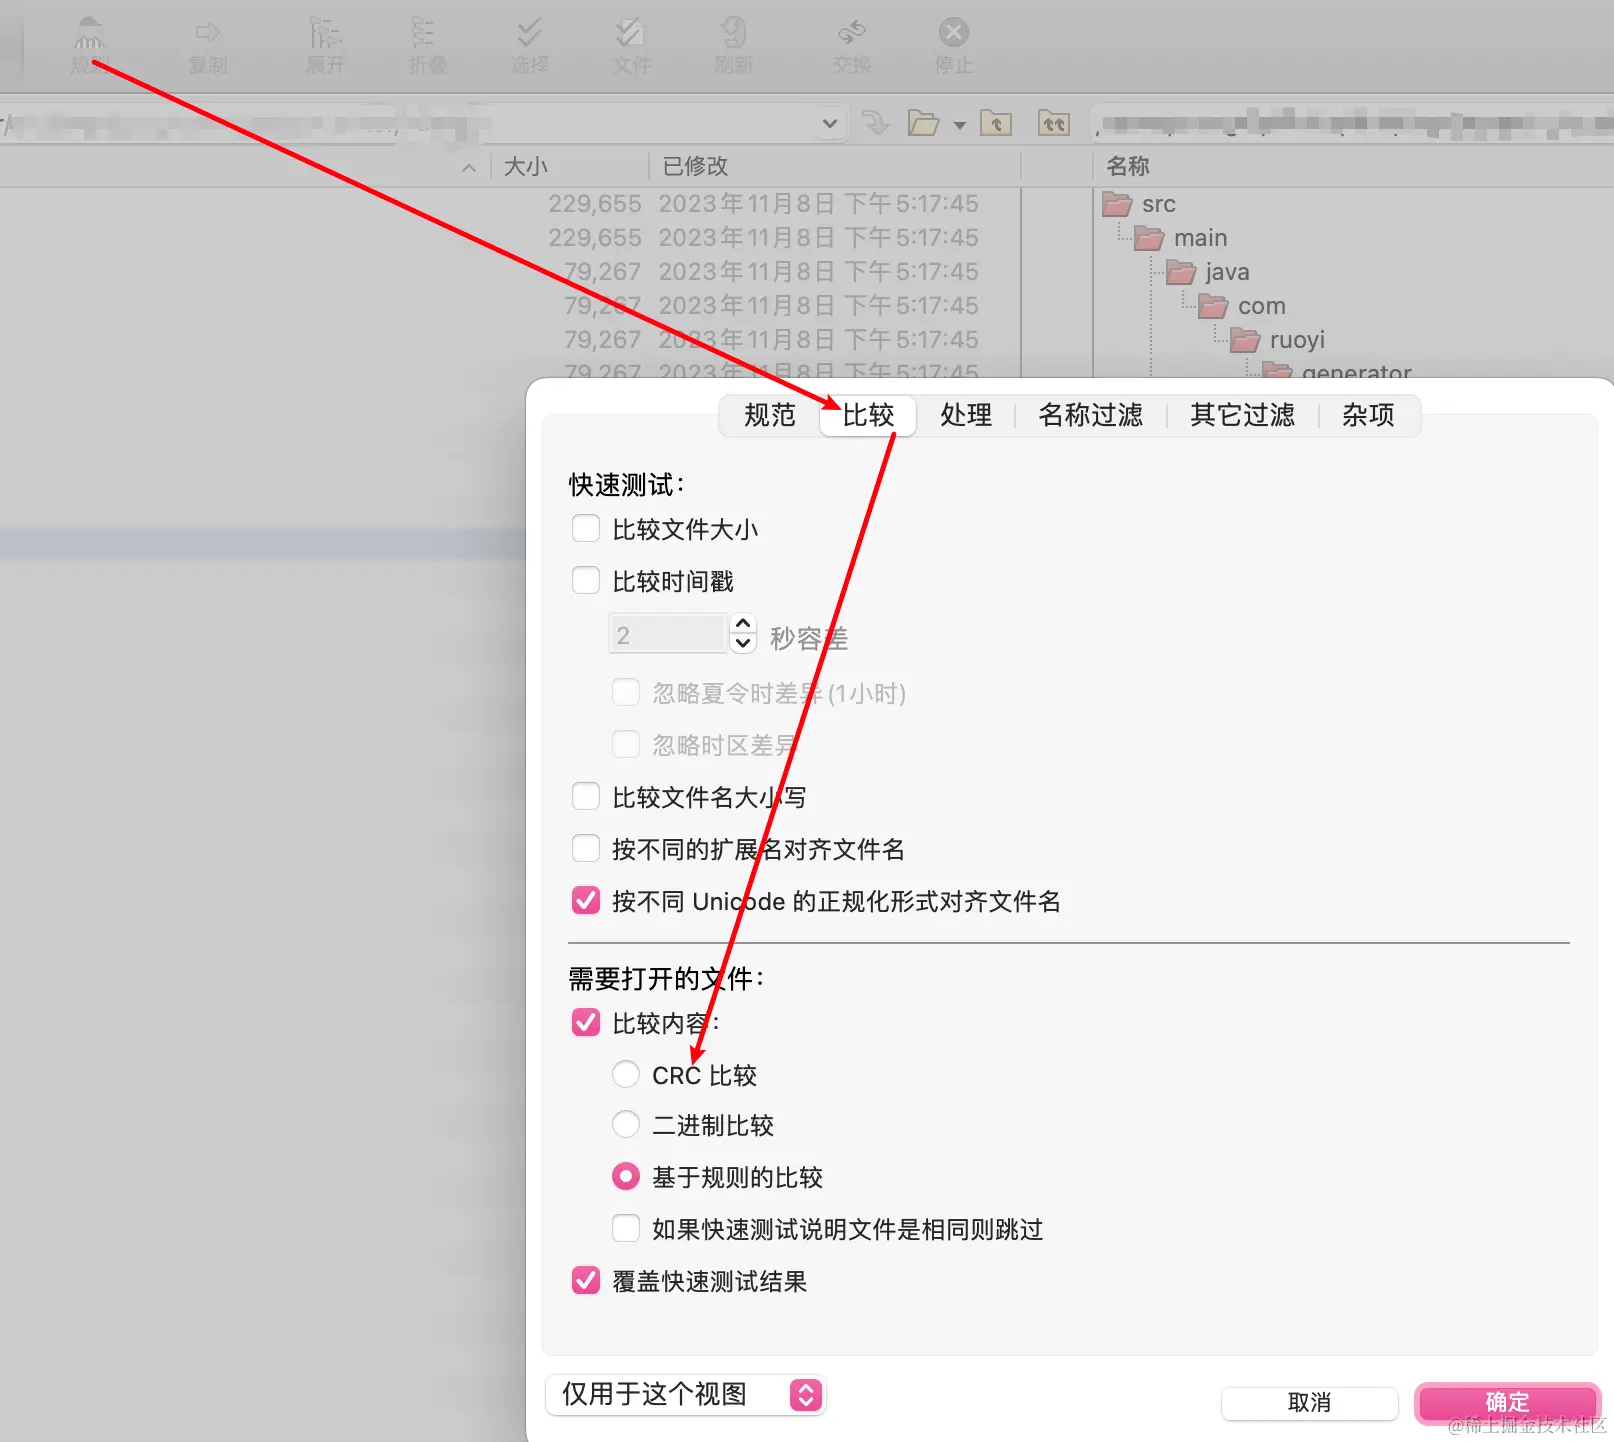Screen dimensions: 1614x1442
Task: Click the 取消 cancel button
Action: pyautogui.click(x=1310, y=1402)
